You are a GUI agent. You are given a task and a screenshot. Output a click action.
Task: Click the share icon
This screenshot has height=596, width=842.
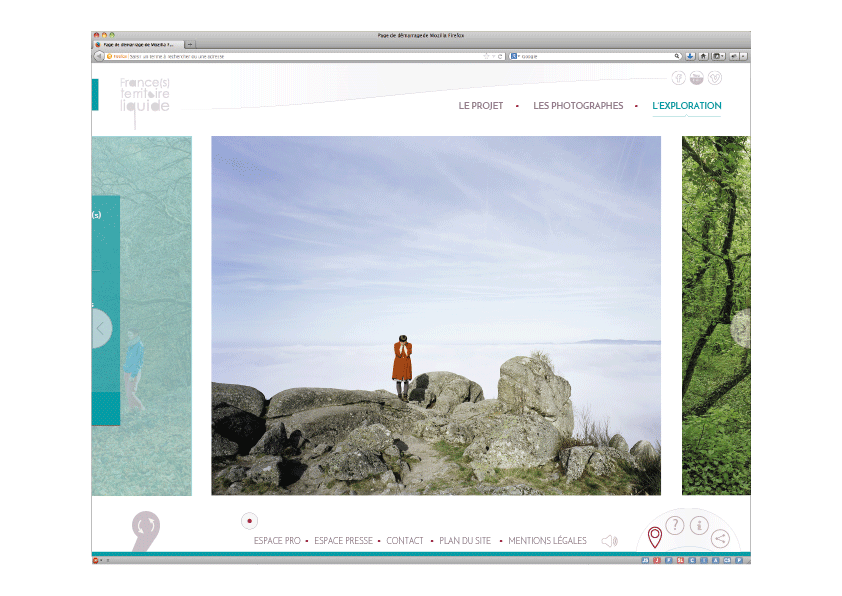pos(719,540)
